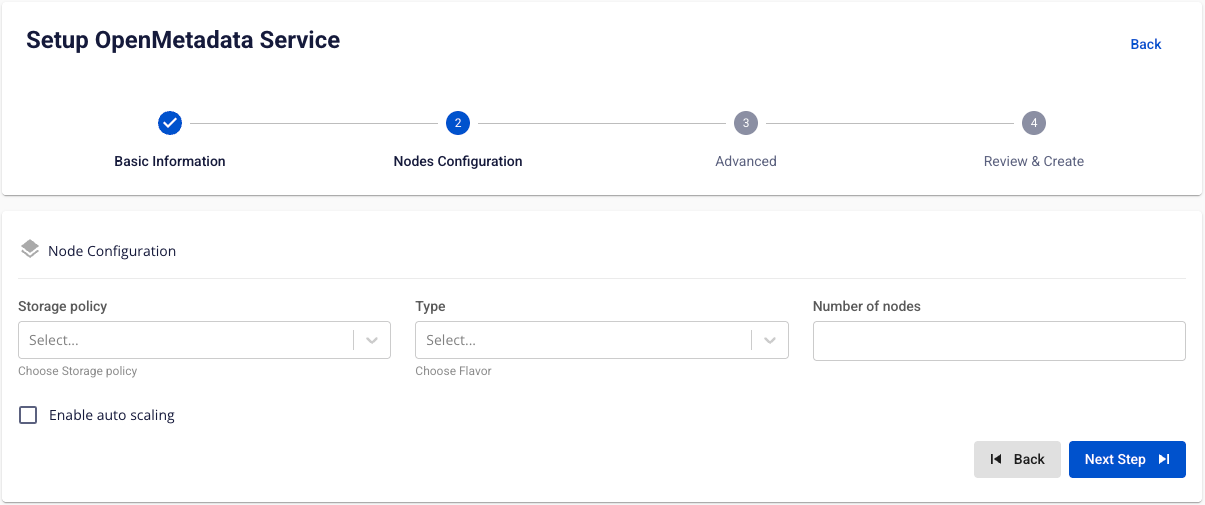Click the Setup OpenMetadata Service heading
1205x505 pixels.
click(183, 40)
